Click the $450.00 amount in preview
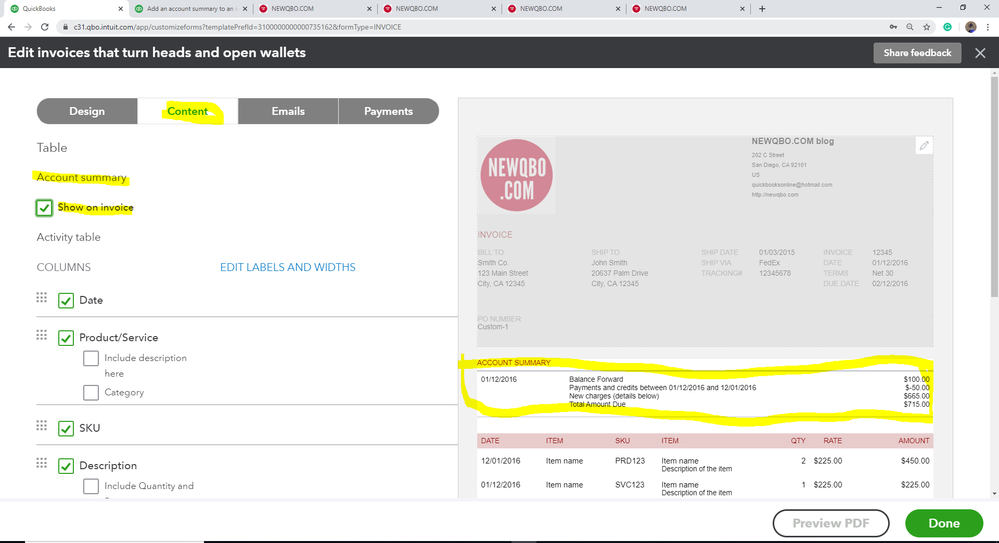999x543 pixels. click(915, 461)
